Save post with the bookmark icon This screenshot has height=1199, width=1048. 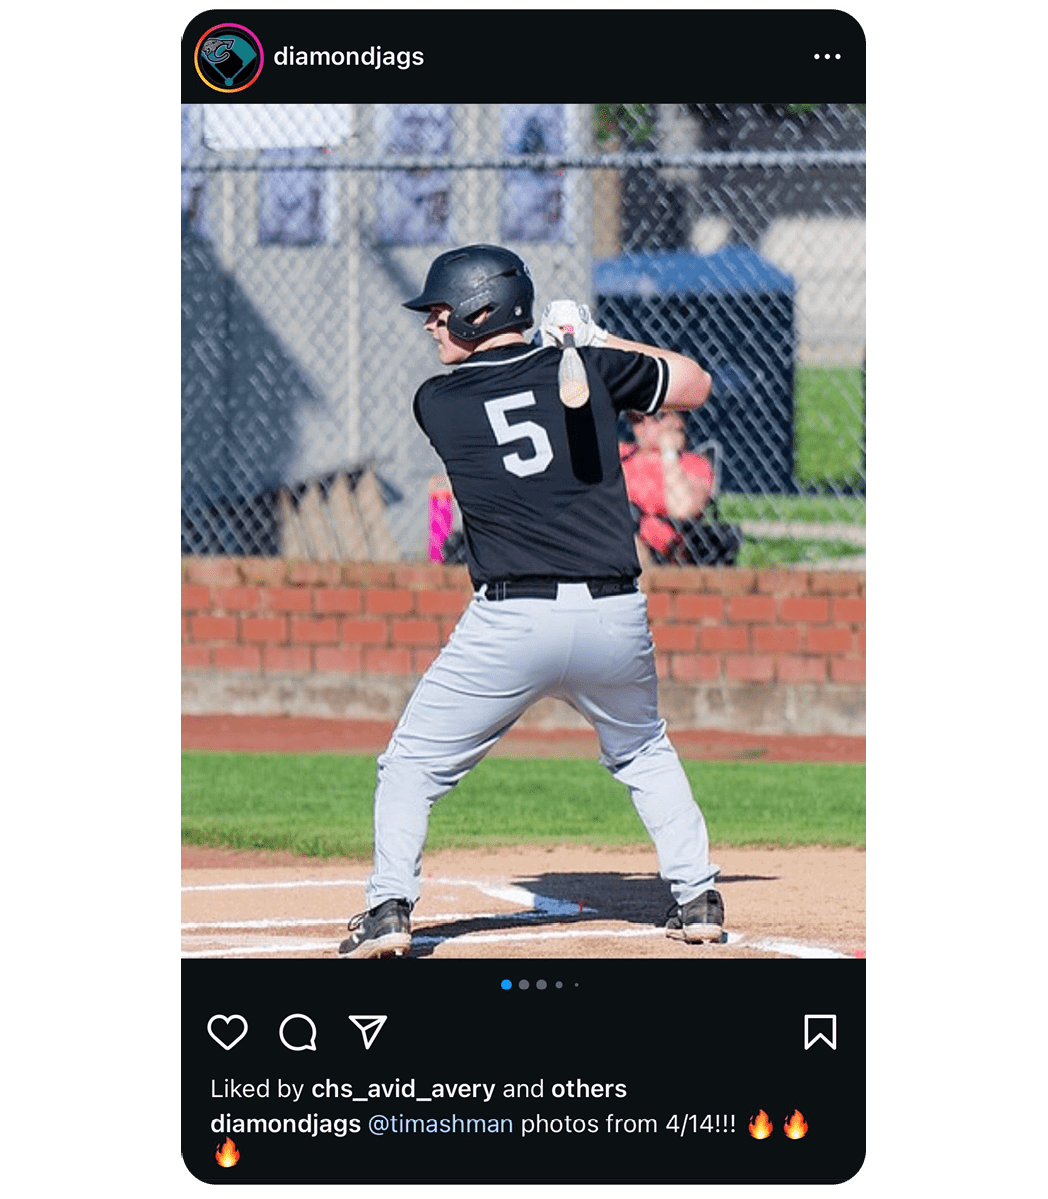pos(820,1032)
